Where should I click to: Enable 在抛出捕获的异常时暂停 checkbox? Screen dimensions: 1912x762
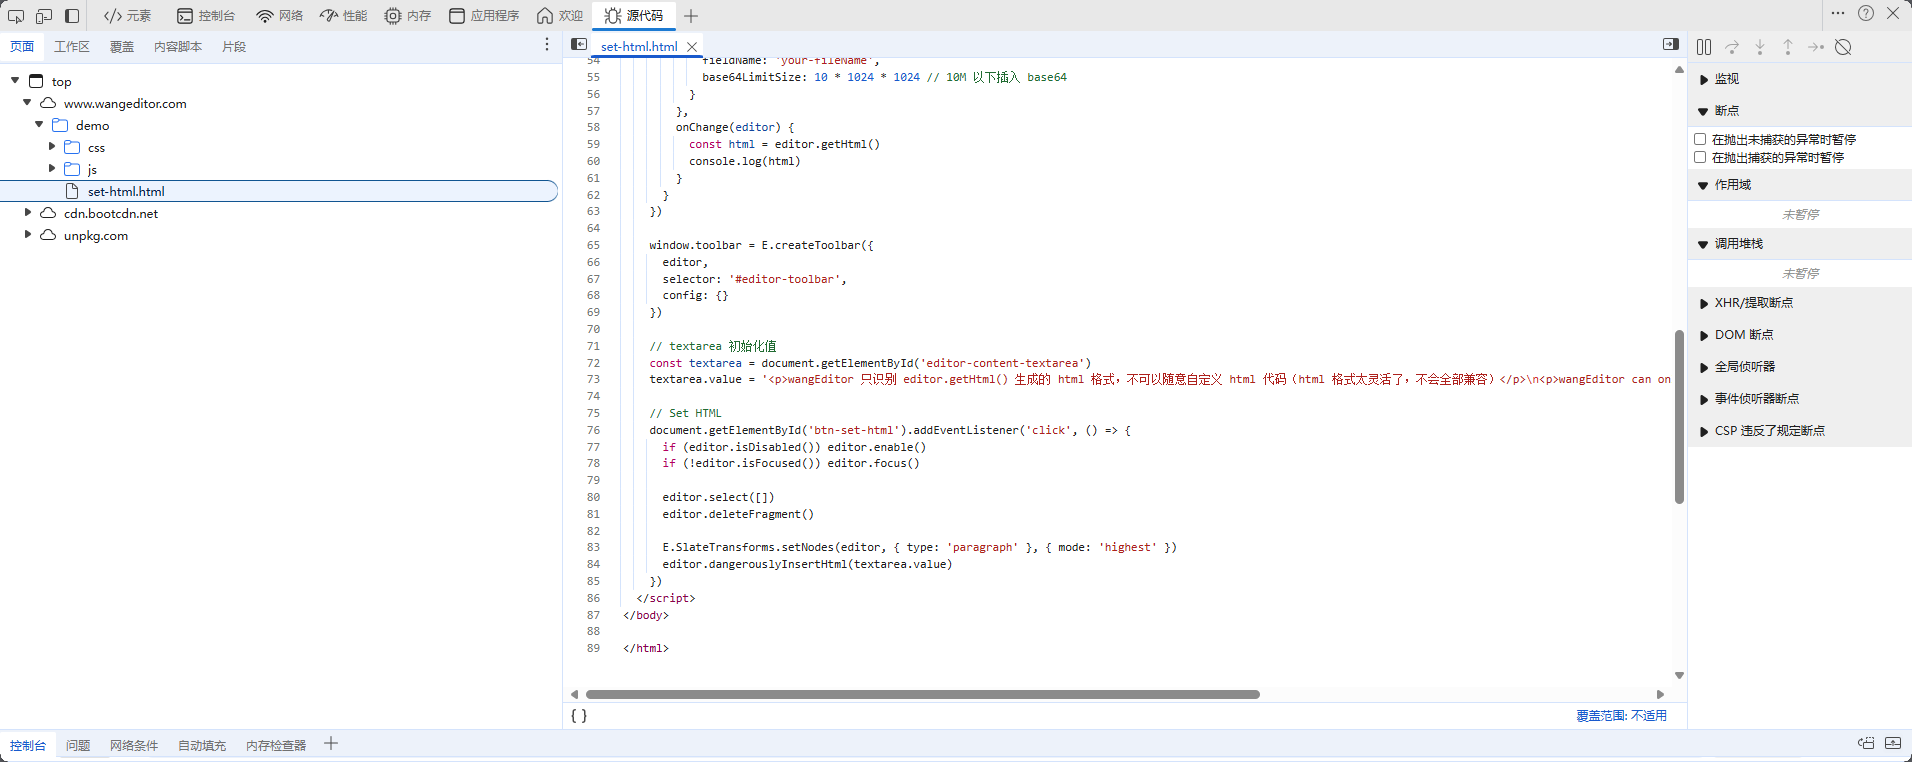(x=1700, y=157)
